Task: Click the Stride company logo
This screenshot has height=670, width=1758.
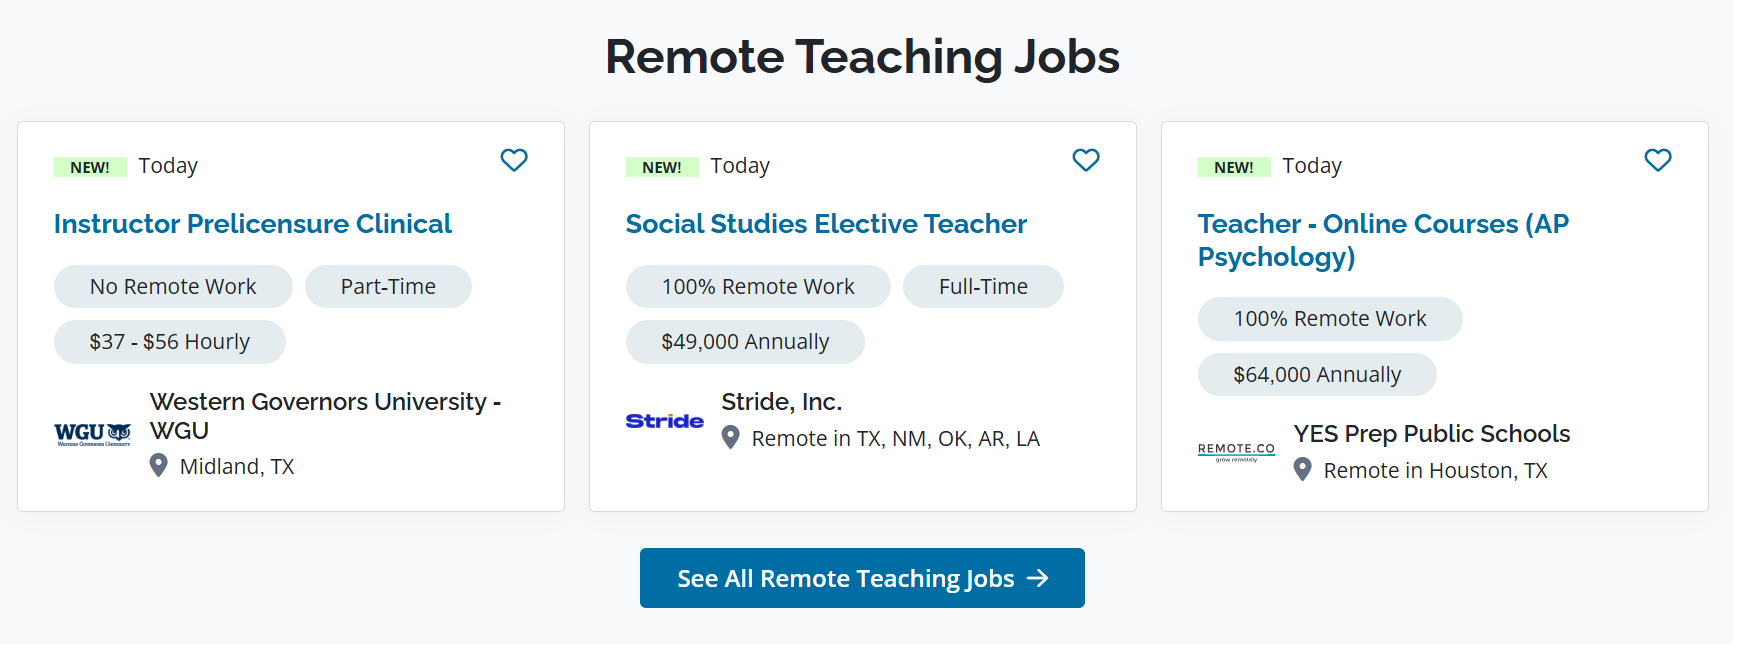Action: 665,421
